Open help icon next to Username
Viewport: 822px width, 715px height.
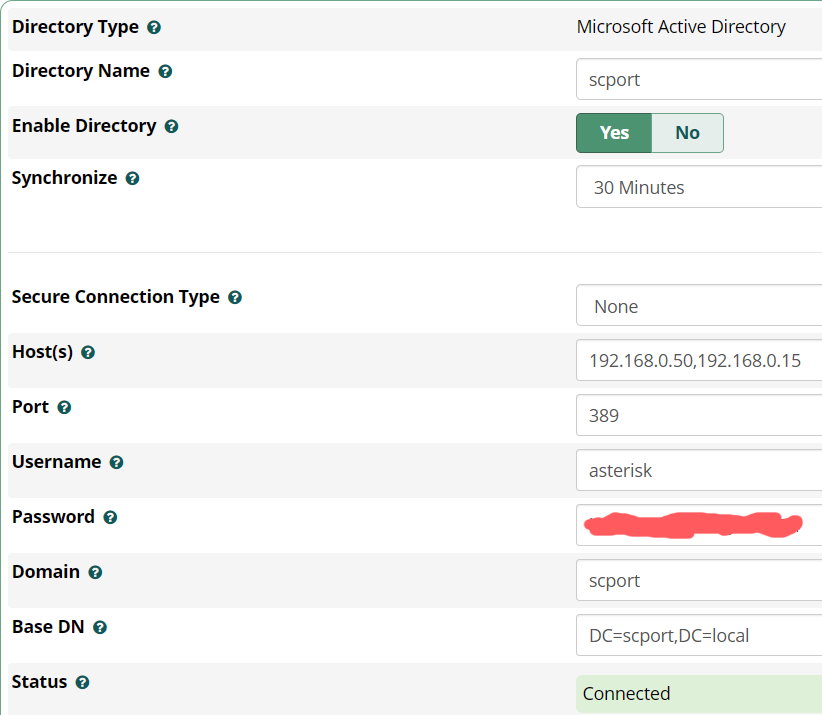click(x=116, y=463)
